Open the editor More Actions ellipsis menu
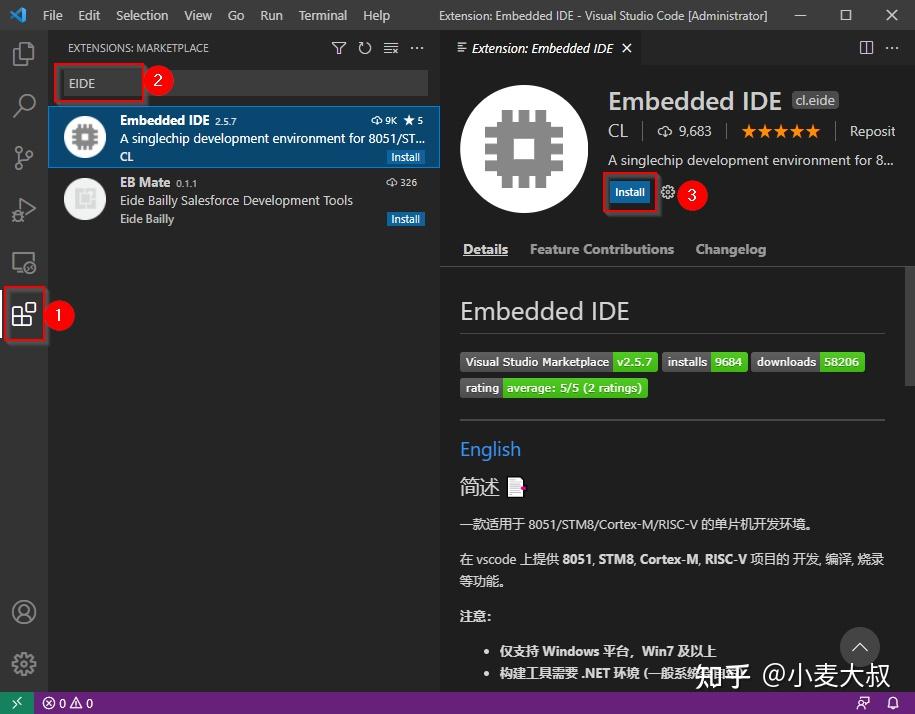 coord(892,47)
